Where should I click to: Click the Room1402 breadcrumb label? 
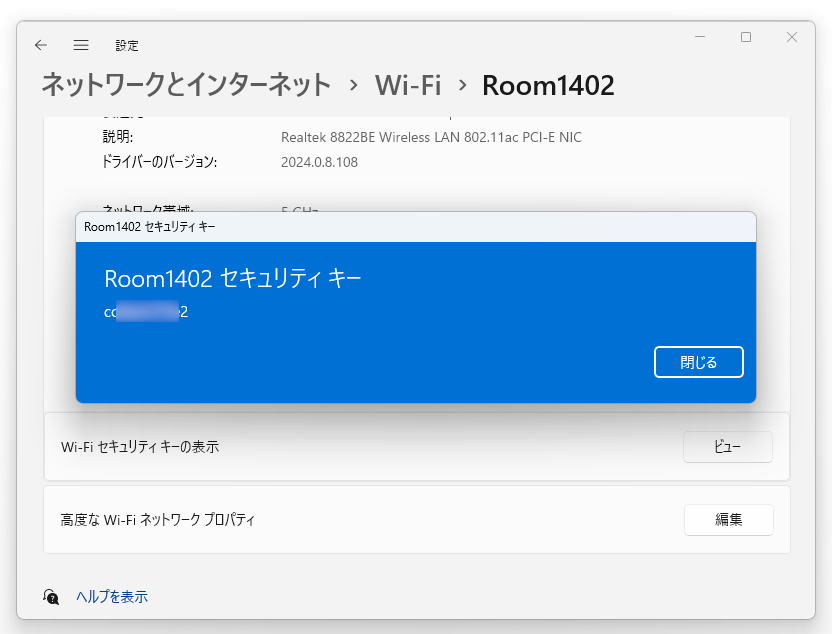pyautogui.click(x=547, y=86)
